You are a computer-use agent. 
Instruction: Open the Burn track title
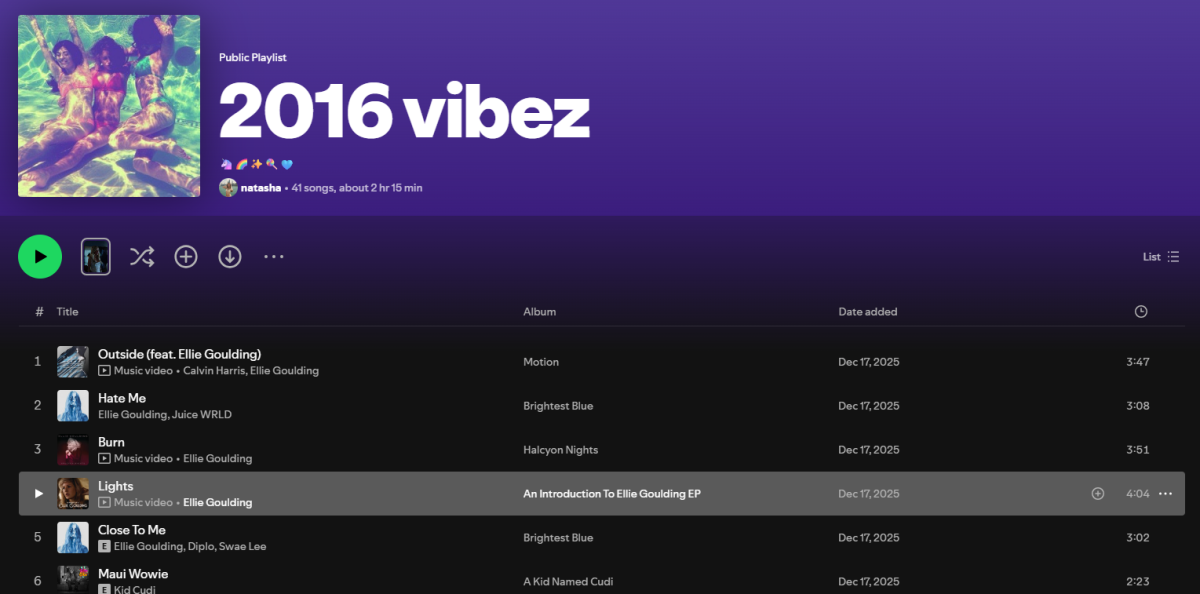[111, 442]
